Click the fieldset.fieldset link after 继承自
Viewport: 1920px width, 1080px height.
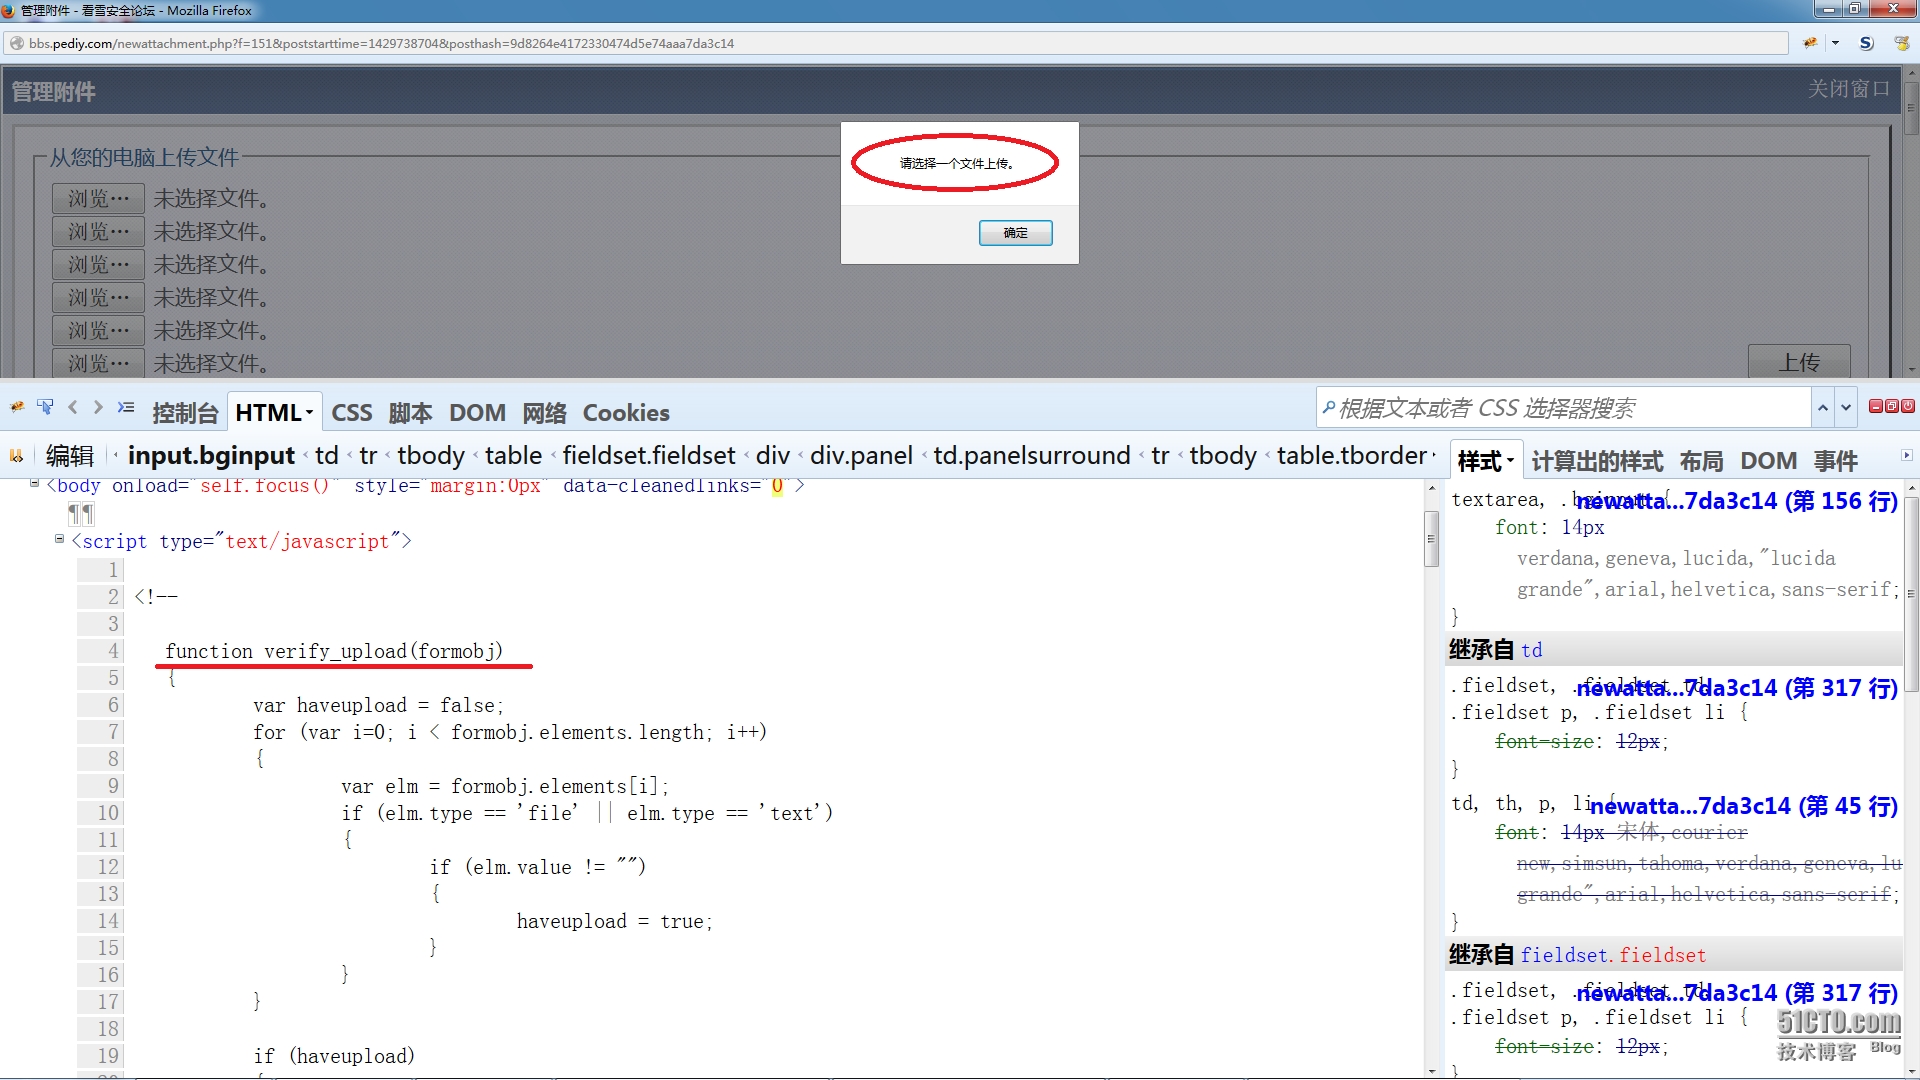point(1613,956)
